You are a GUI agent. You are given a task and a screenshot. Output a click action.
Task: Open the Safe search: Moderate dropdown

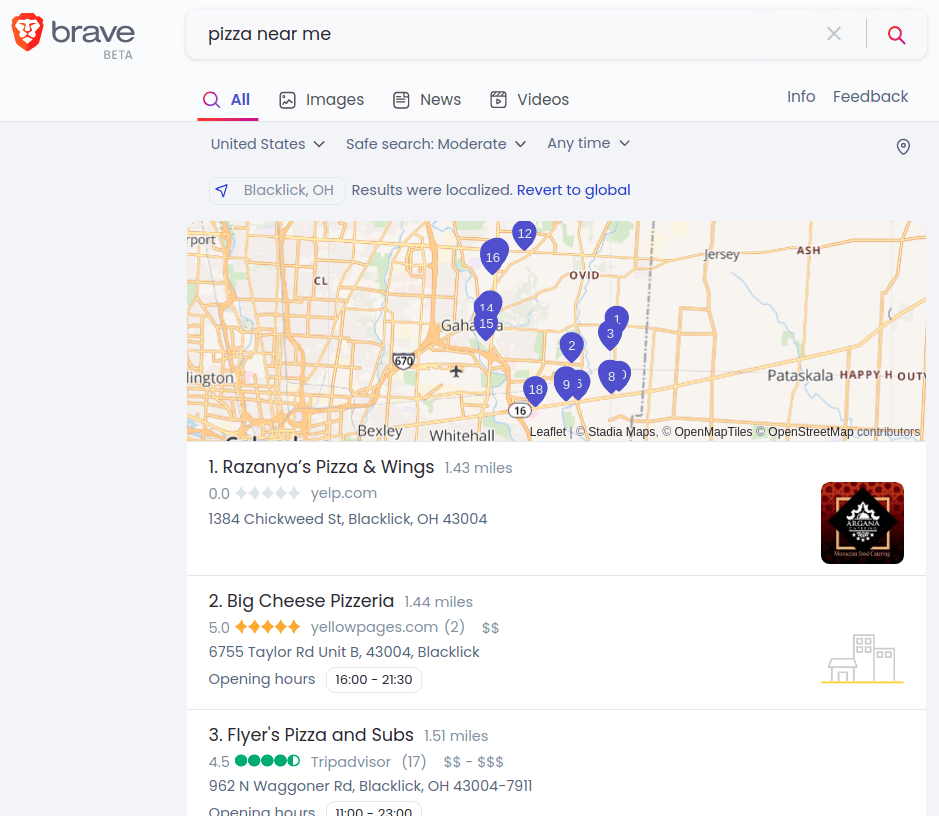coord(436,144)
